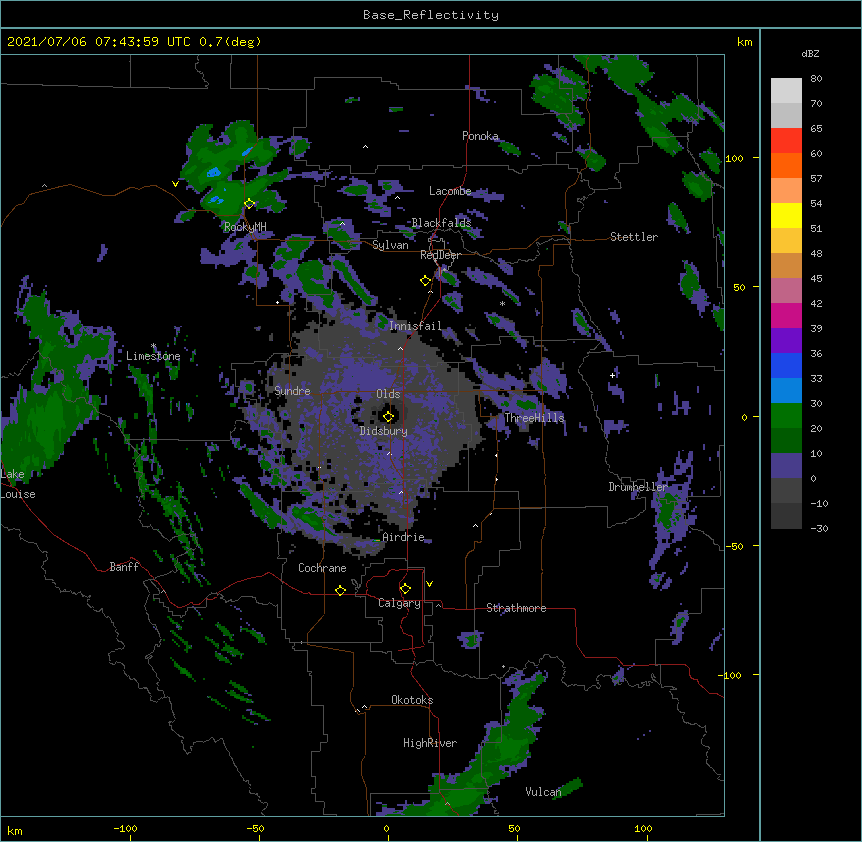Screen dimensions: 862x842
Task: Pick the dark gray swatch between -10 and -30
Action: coord(786,516)
